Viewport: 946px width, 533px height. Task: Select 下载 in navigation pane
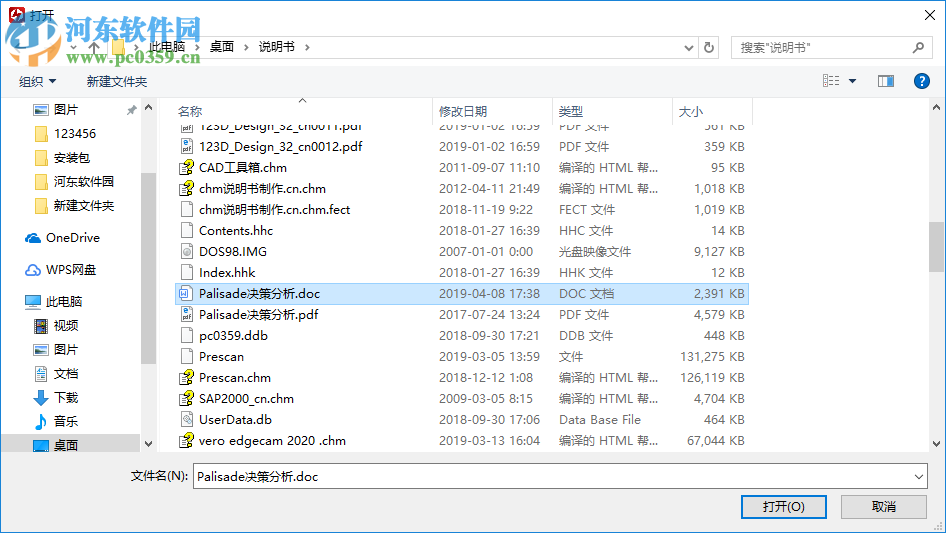pyautogui.click(x=66, y=397)
